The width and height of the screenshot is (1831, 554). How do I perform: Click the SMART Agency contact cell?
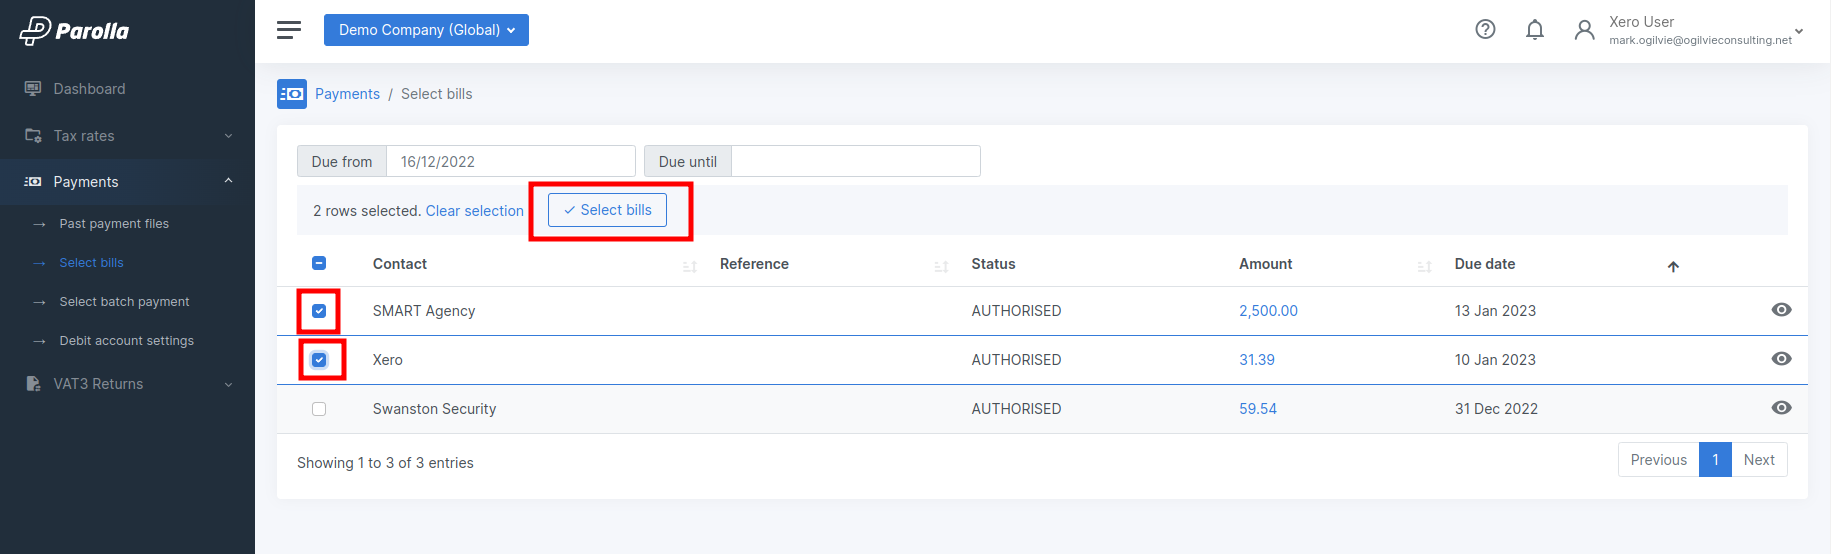424,311
